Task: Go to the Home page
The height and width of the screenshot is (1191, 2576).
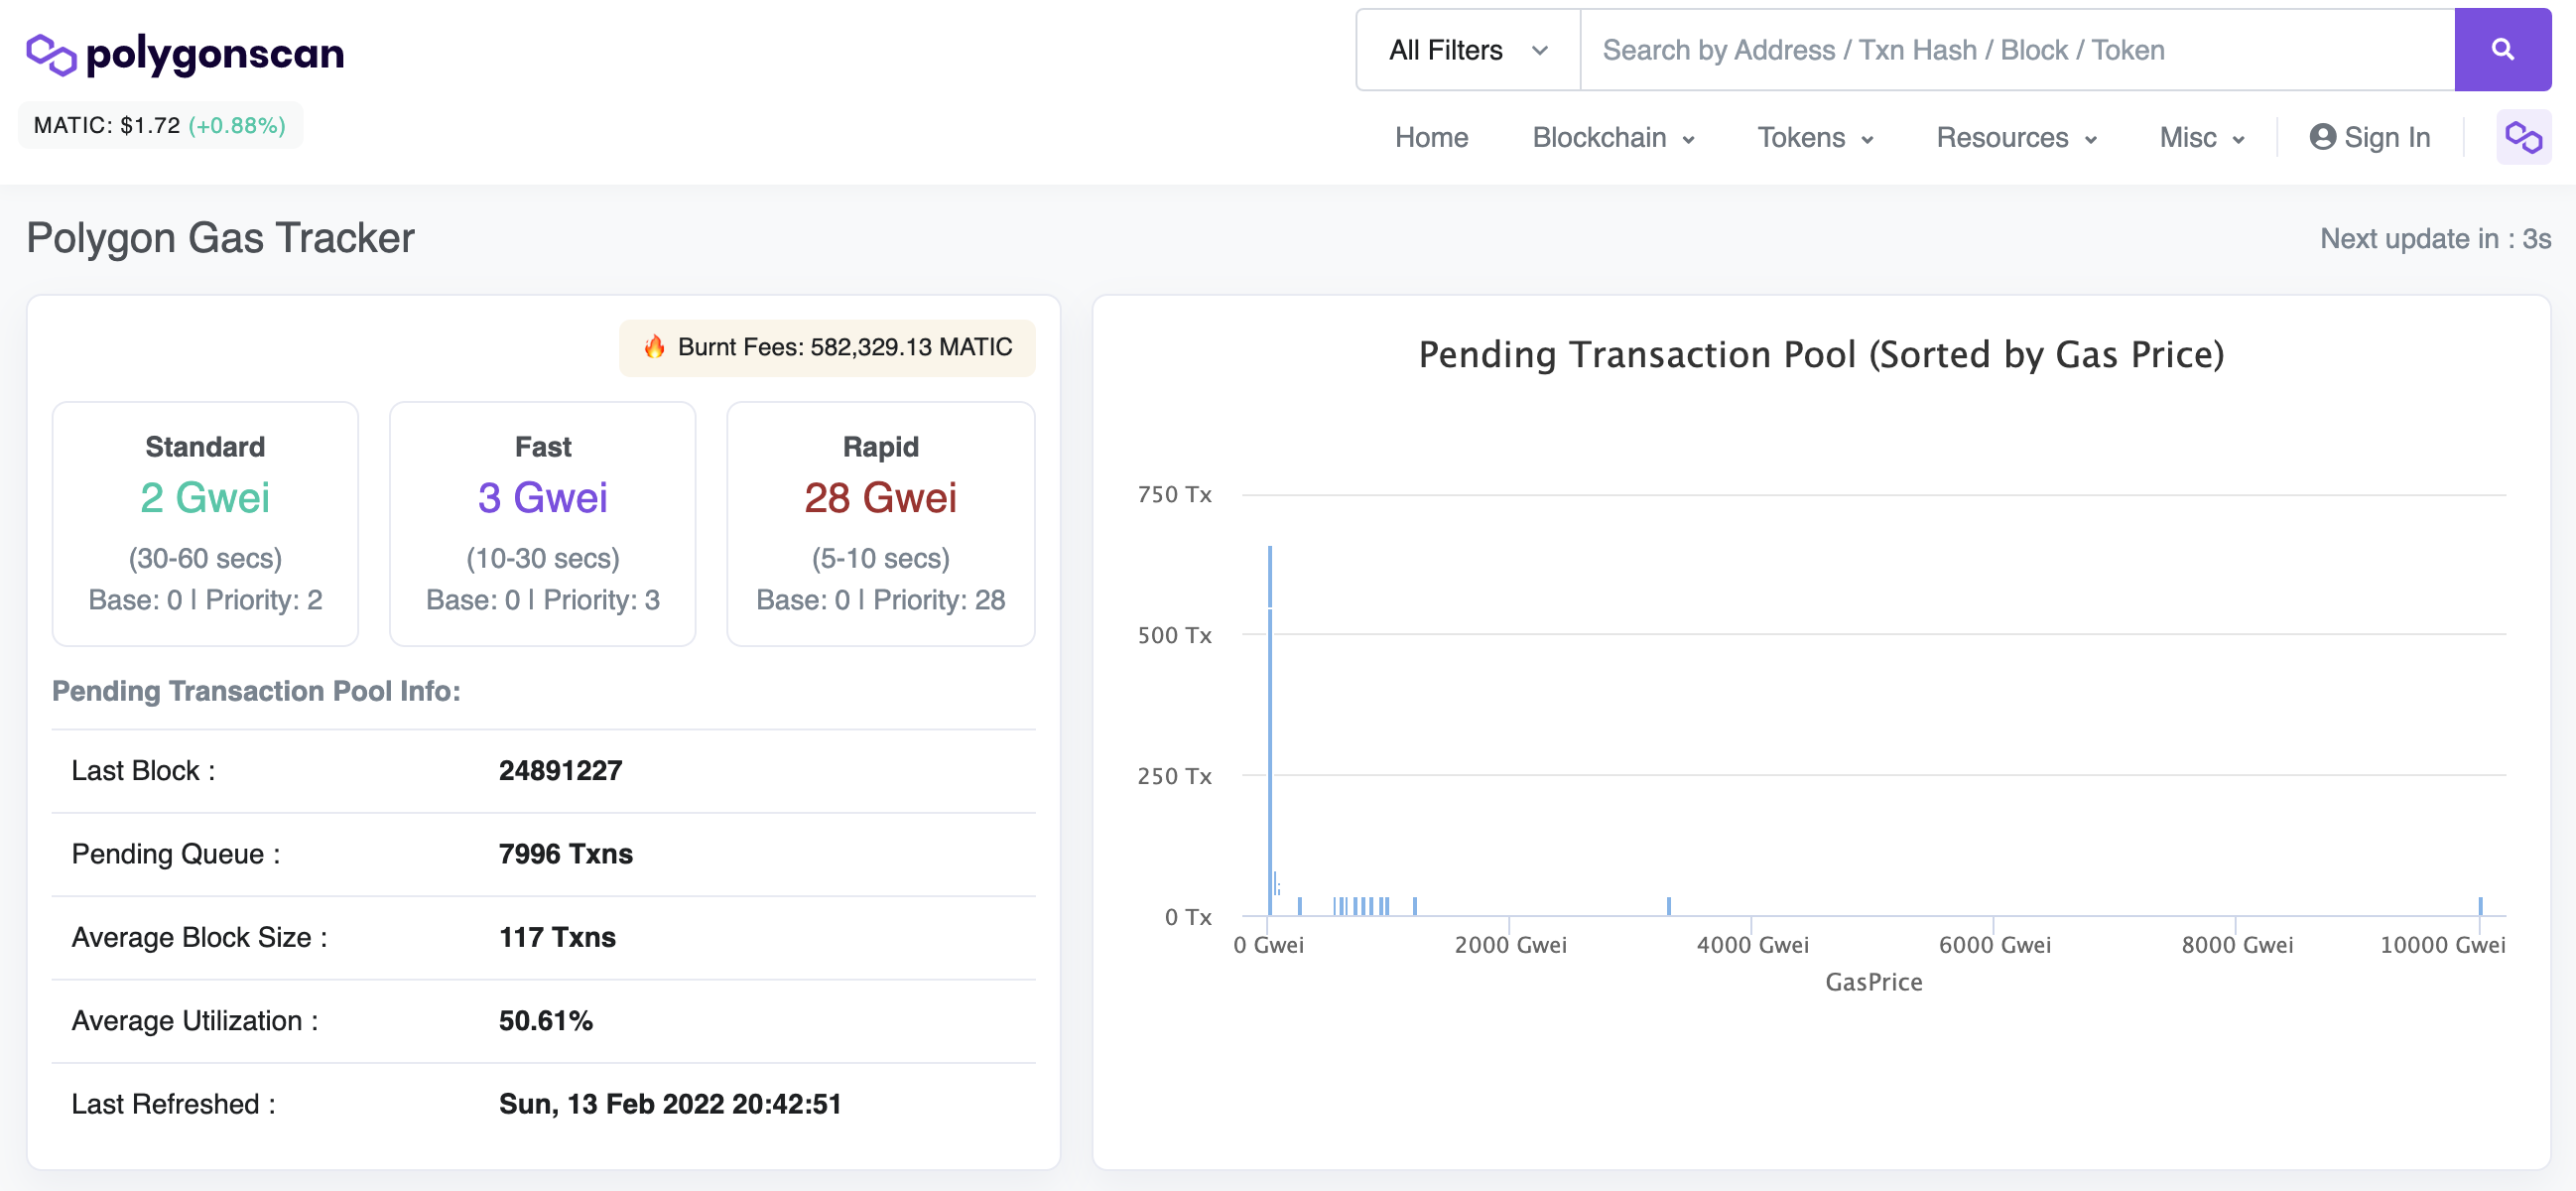Action: point(1431,138)
